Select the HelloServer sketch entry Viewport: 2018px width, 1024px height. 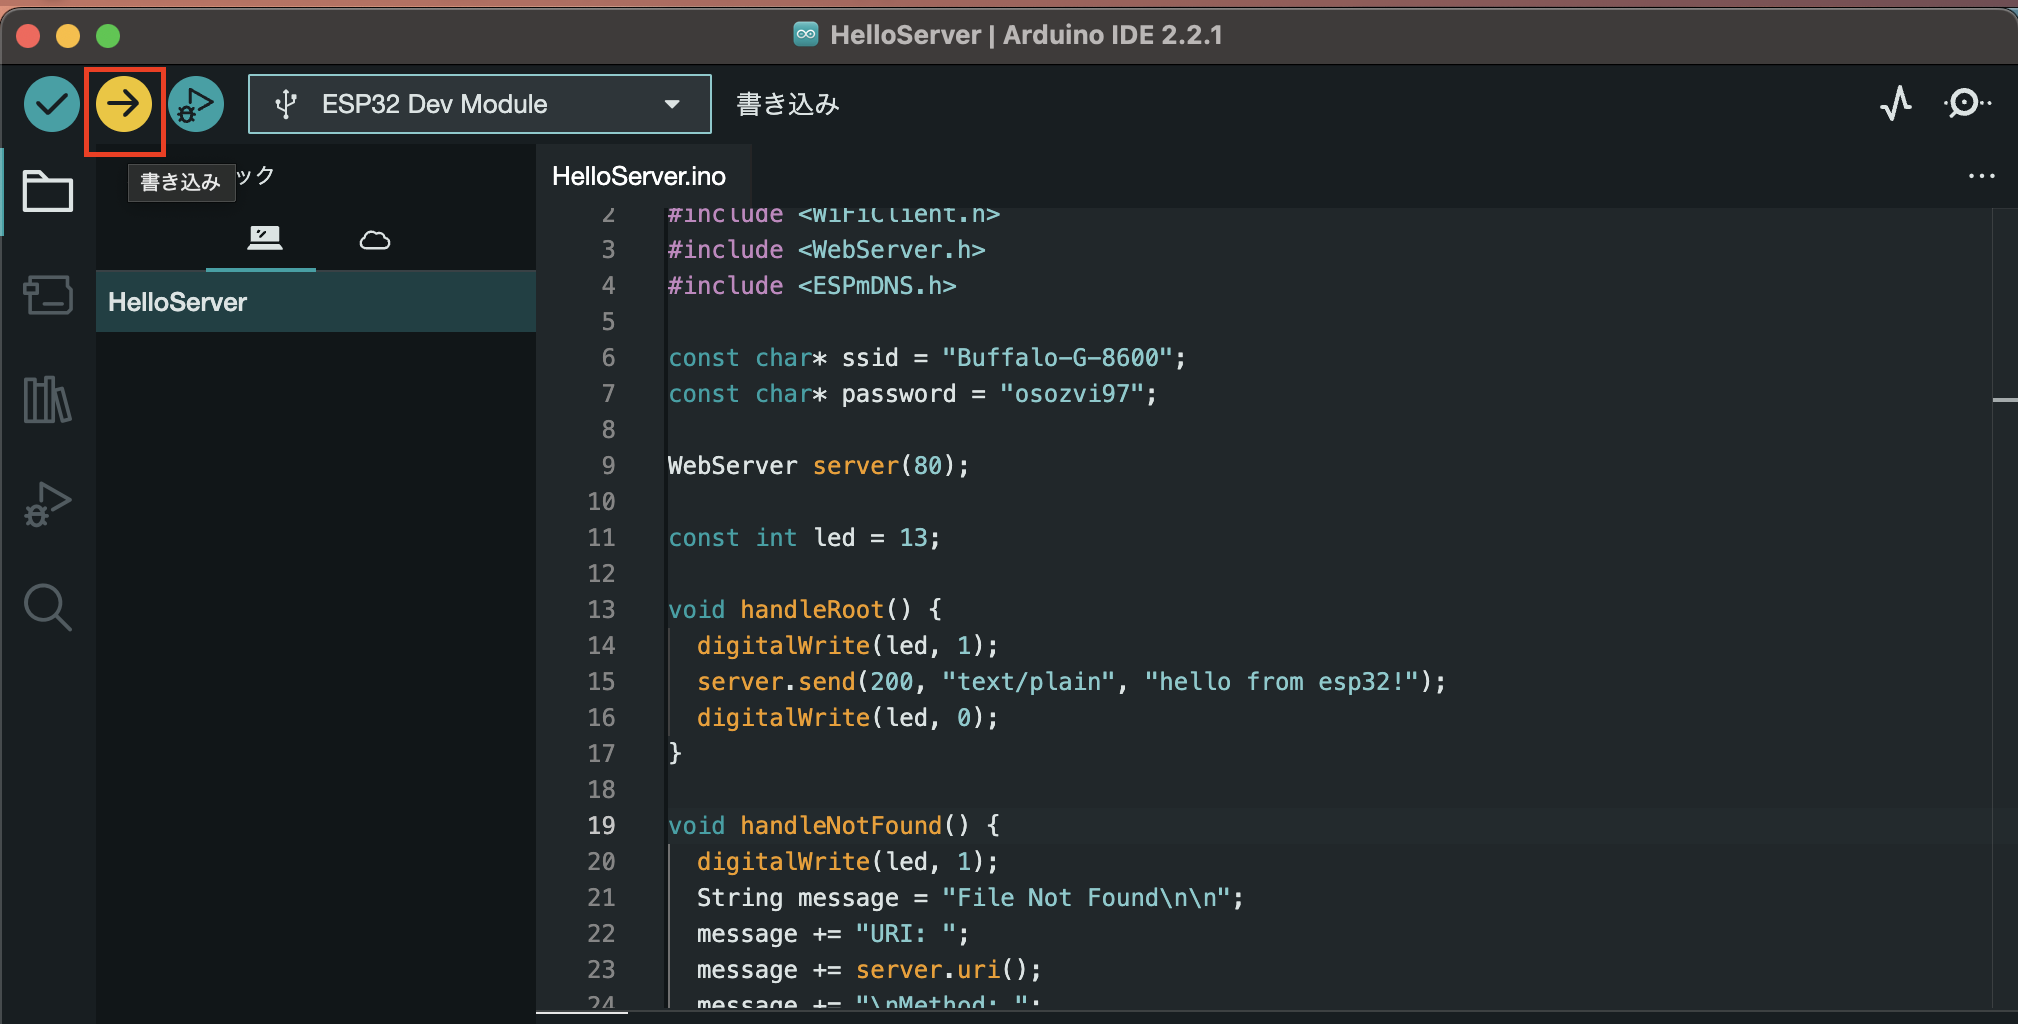click(178, 301)
